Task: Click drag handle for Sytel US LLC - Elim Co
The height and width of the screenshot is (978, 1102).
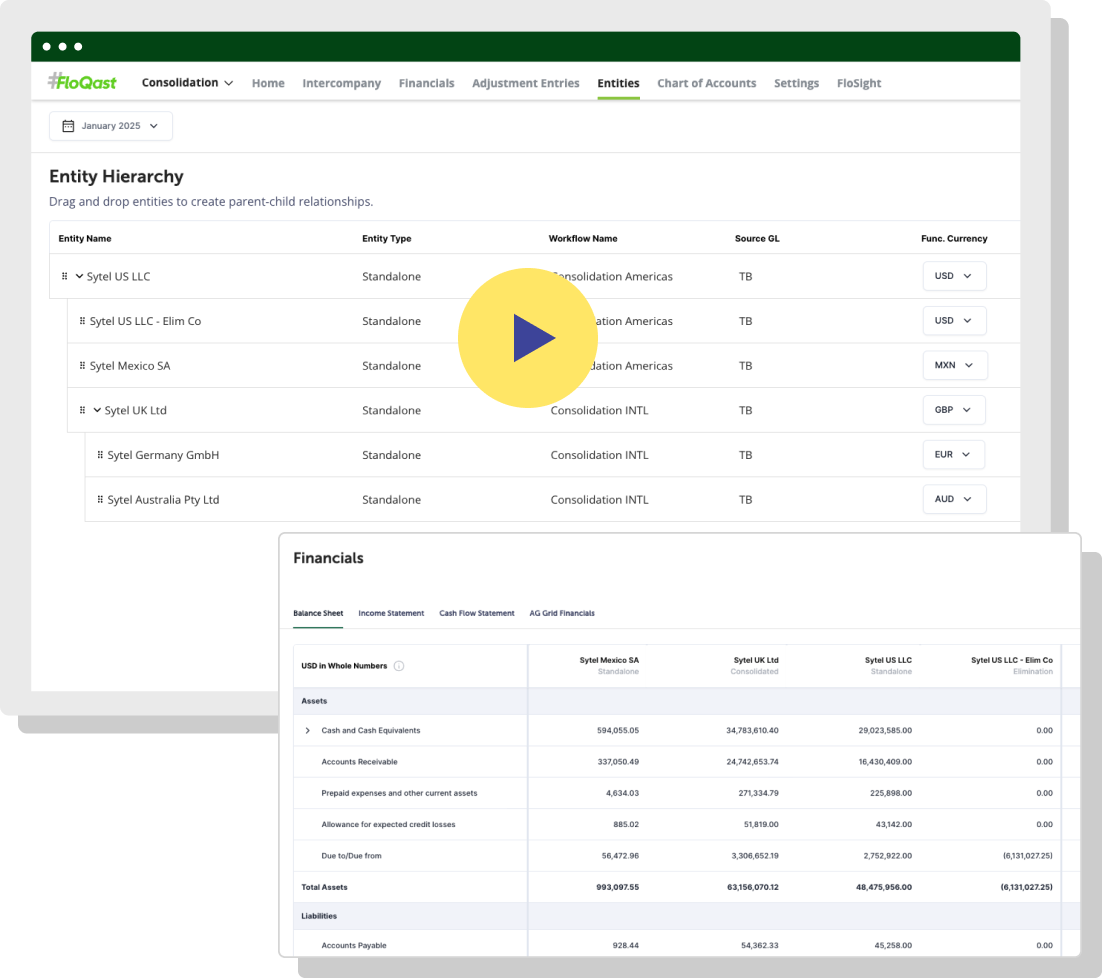Action: pos(82,320)
